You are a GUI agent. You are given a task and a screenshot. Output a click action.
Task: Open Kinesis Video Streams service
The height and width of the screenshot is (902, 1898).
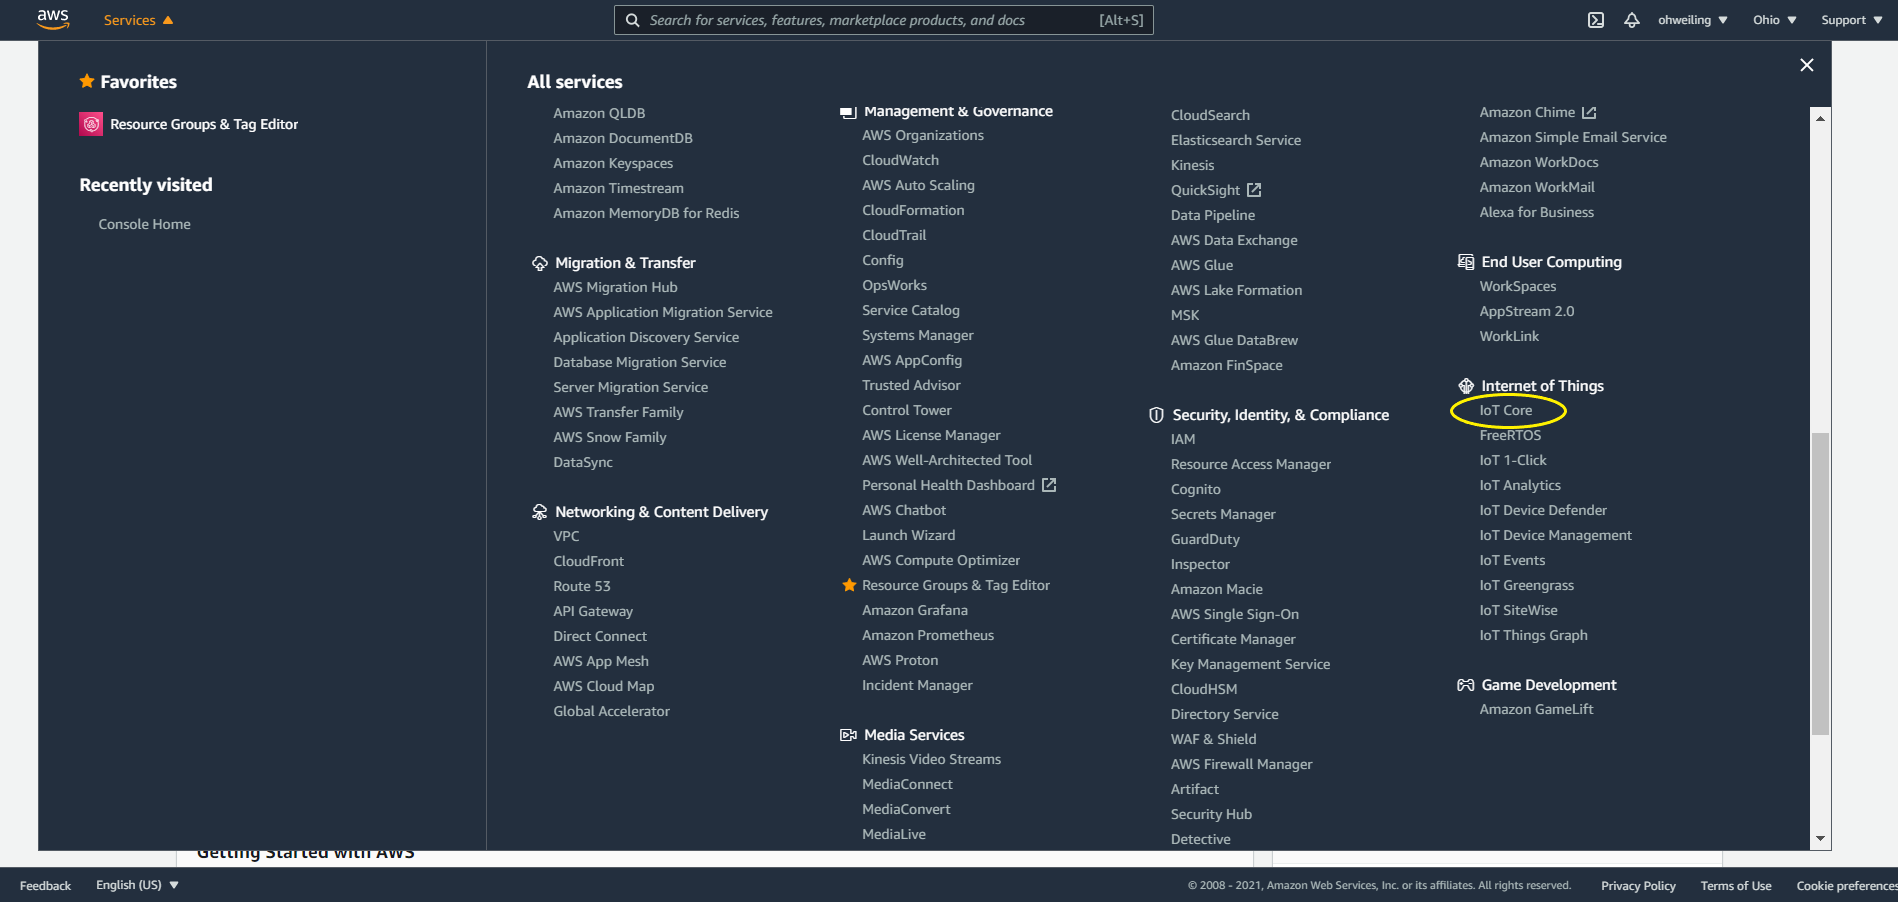coord(931,759)
